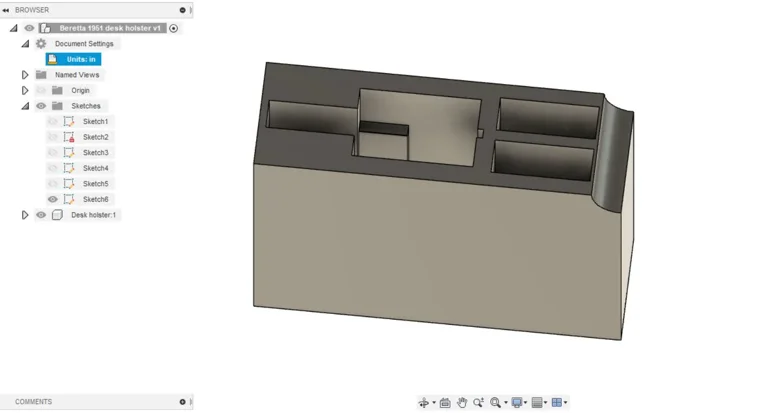Select the Zoom tool
Viewport: 768px width, 413px height.
click(x=479, y=402)
